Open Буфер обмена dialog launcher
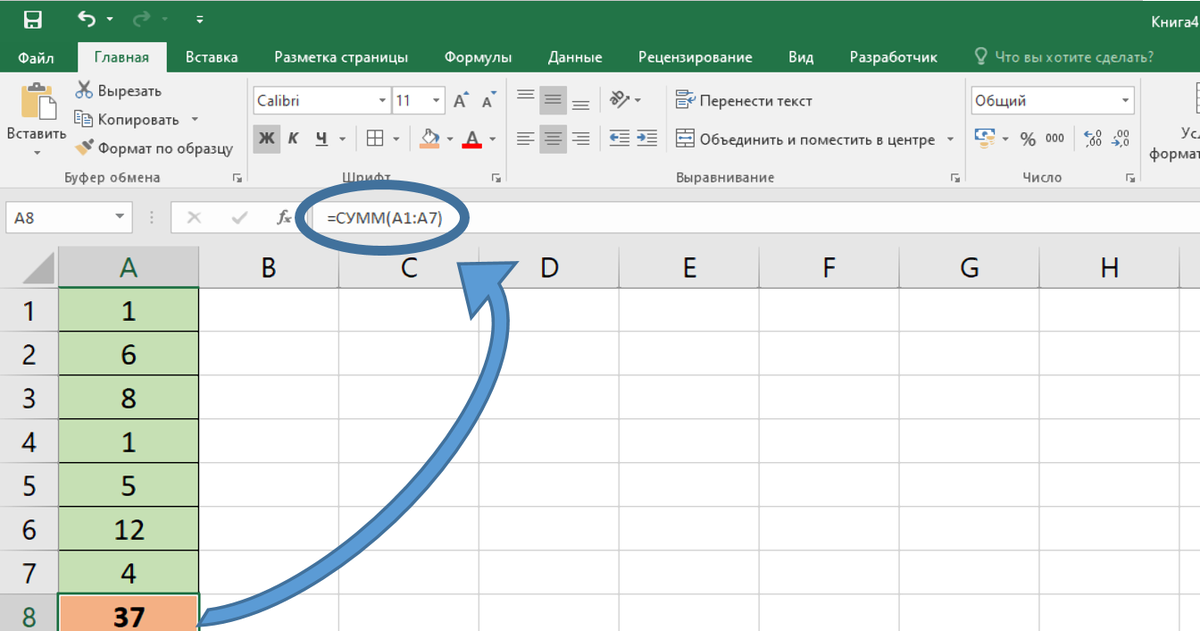The image size is (1200, 631). pyautogui.click(x=237, y=178)
